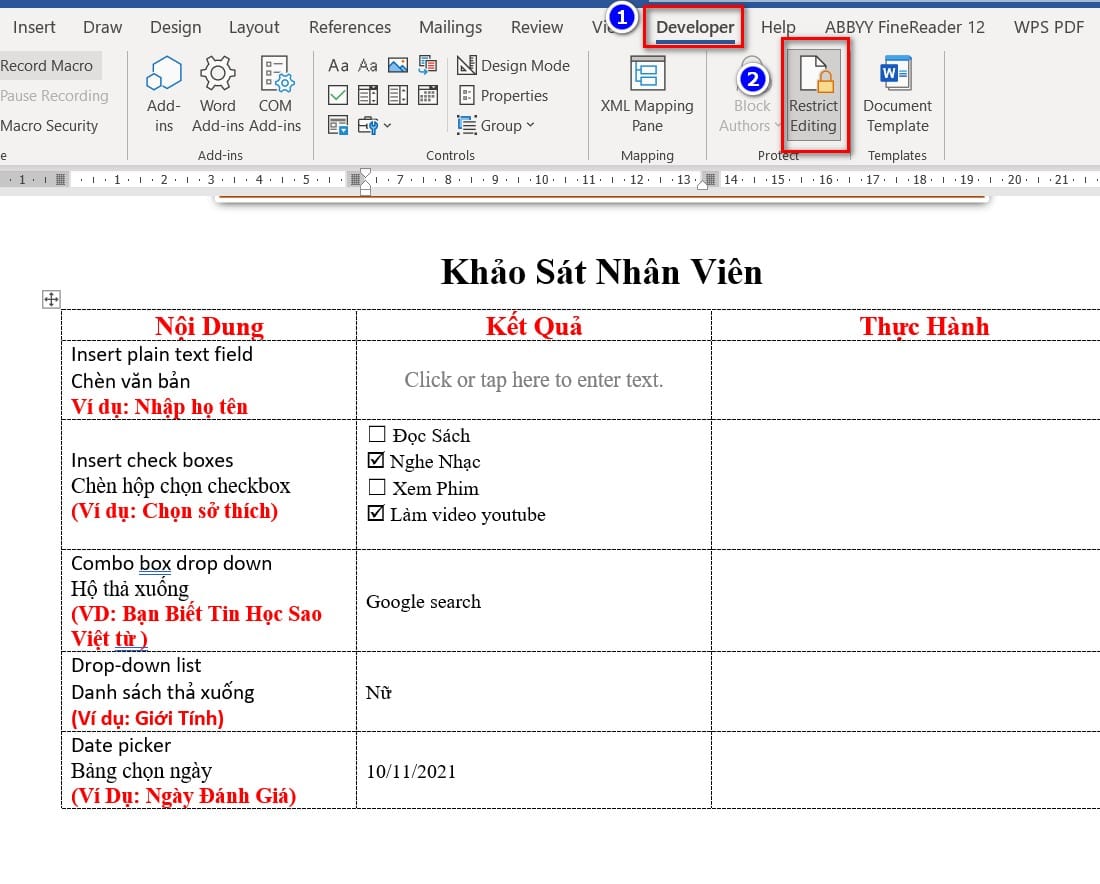
Task: Open the Nữ gender drop-down list
Action: (379, 692)
